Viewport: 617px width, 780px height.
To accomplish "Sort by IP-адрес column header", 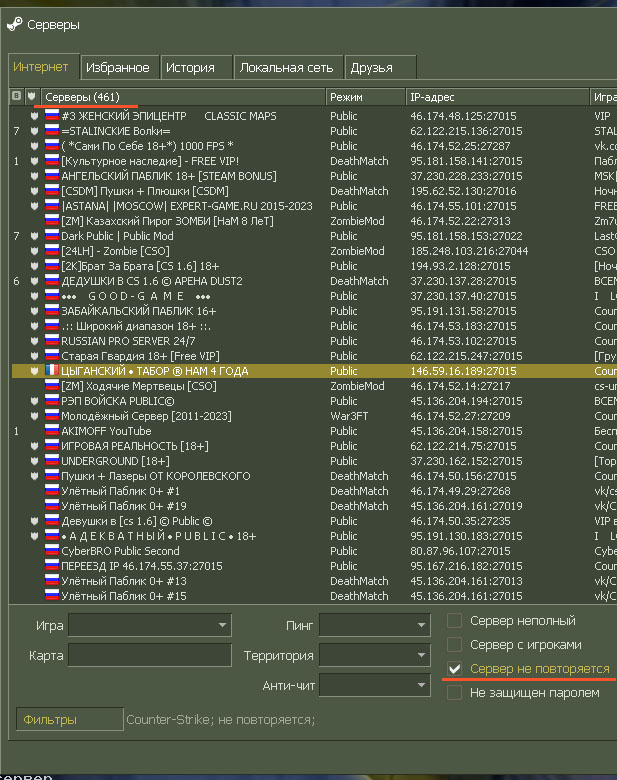I will 497,97.
